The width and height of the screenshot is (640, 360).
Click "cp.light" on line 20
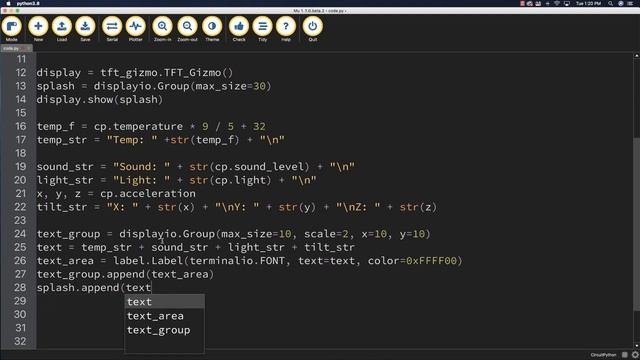point(240,180)
